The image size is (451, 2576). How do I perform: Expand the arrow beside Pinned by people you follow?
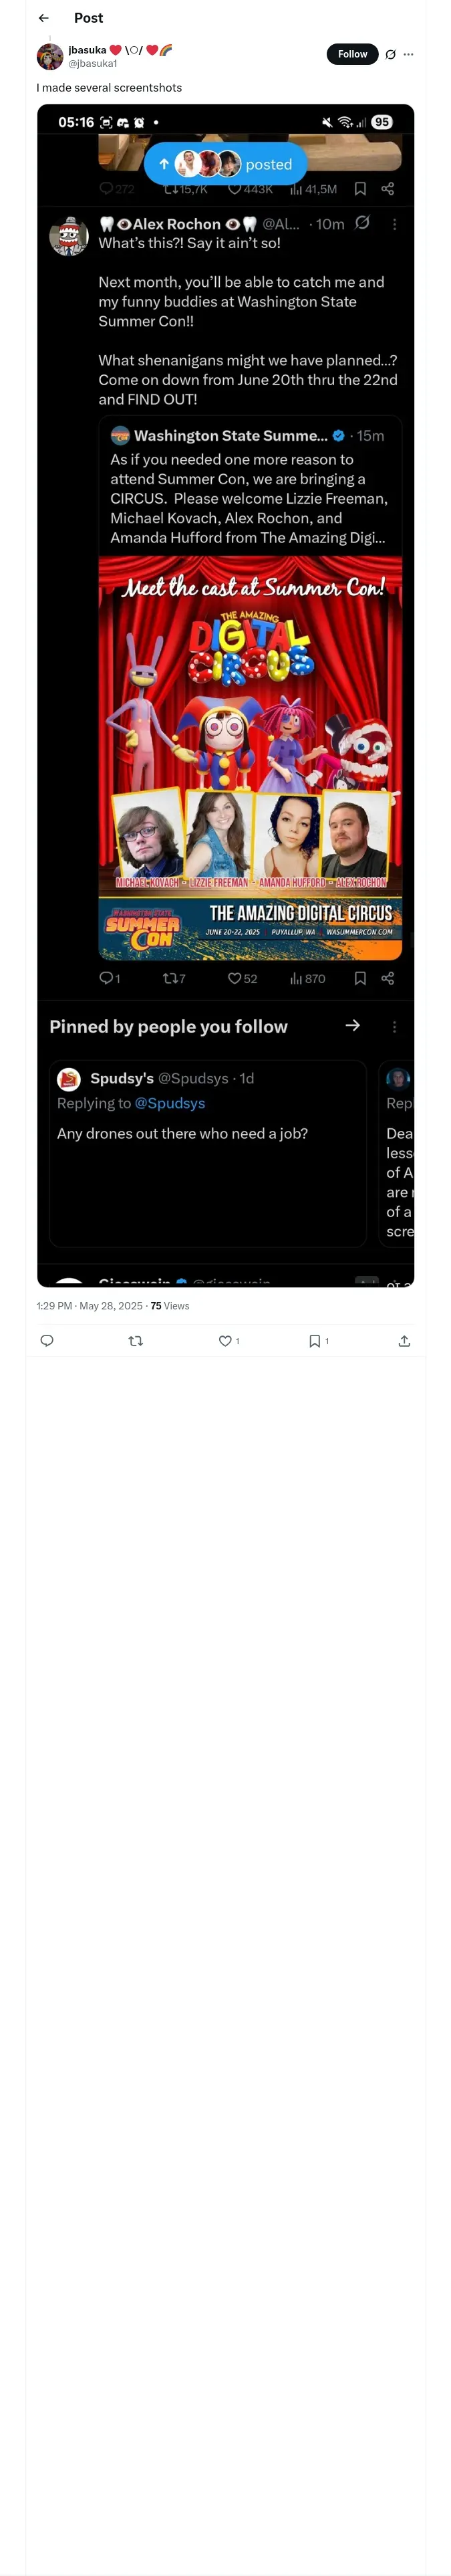pos(352,1025)
